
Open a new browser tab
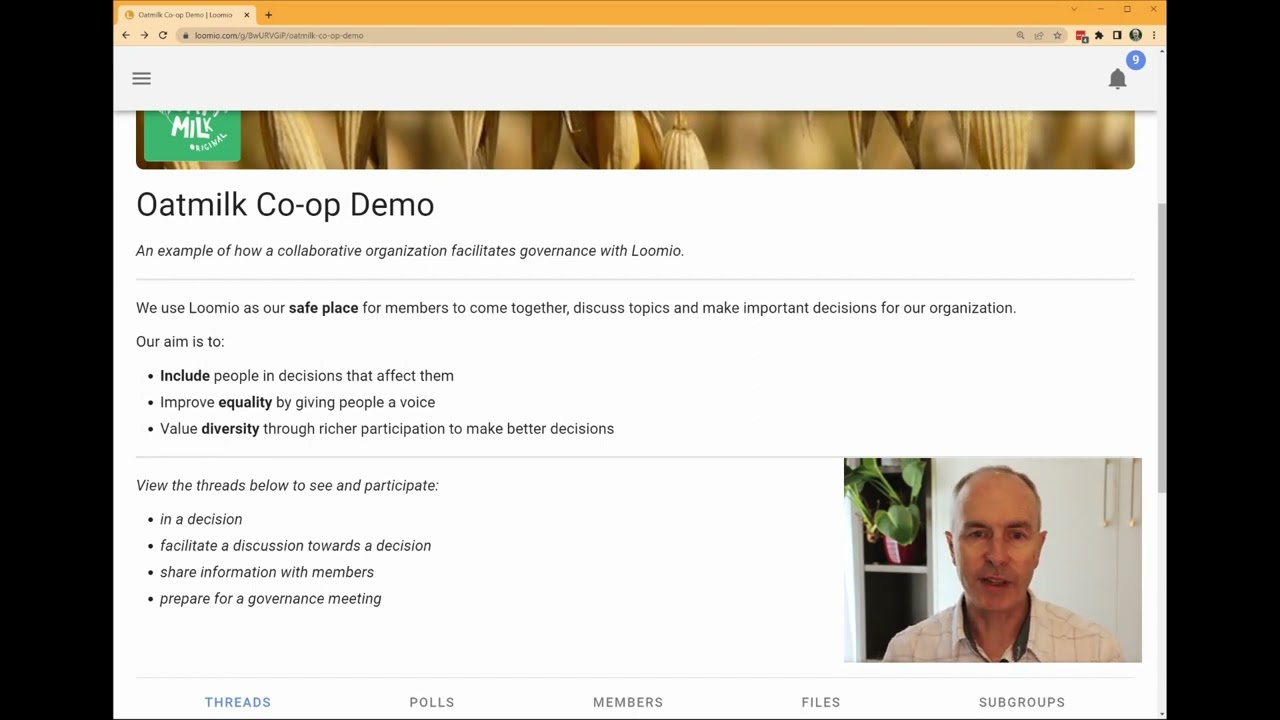click(268, 15)
